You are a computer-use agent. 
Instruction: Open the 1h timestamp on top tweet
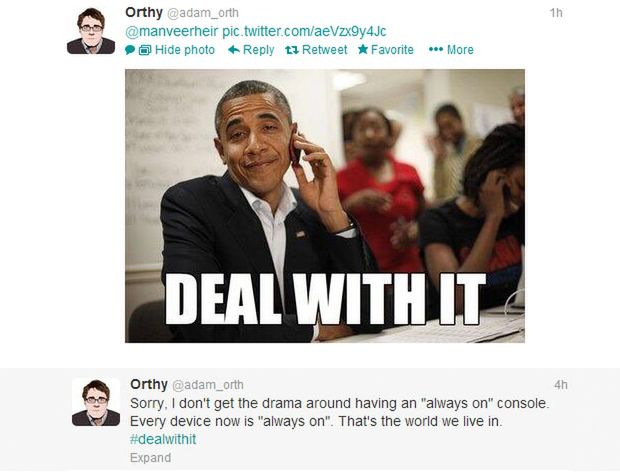[x=556, y=13]
